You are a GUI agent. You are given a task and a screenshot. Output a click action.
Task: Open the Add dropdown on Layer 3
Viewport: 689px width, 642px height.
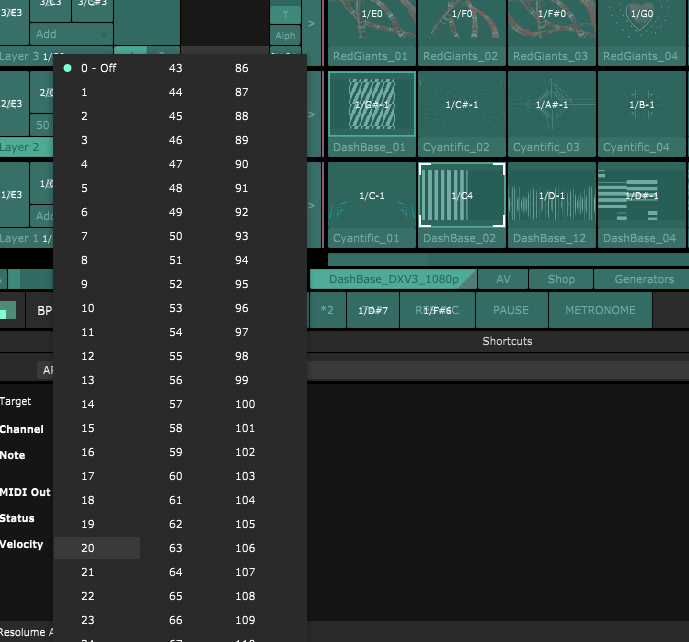tap(70, 34)
